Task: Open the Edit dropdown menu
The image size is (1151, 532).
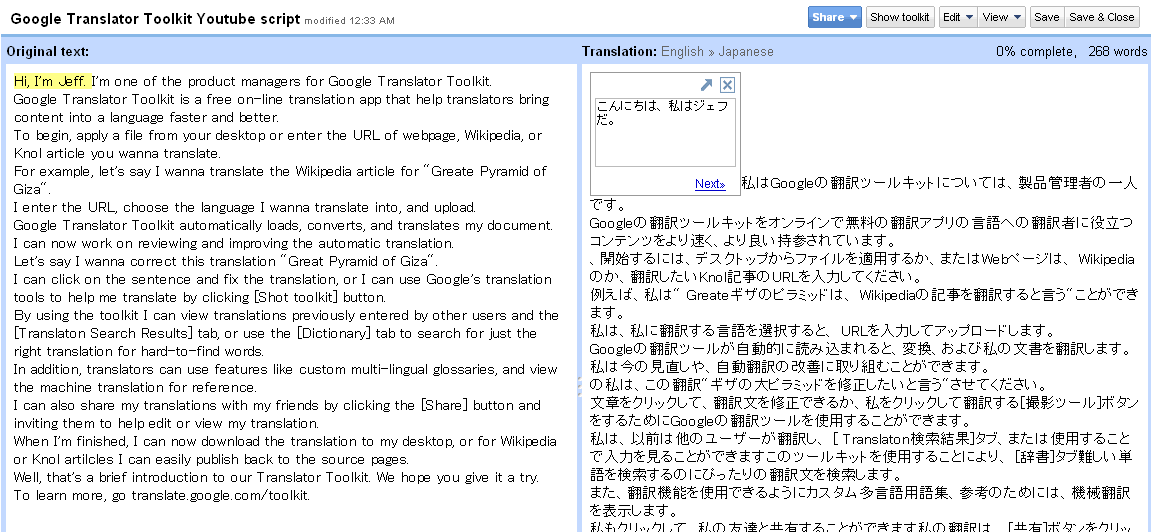Action: (x=958, y=17)
